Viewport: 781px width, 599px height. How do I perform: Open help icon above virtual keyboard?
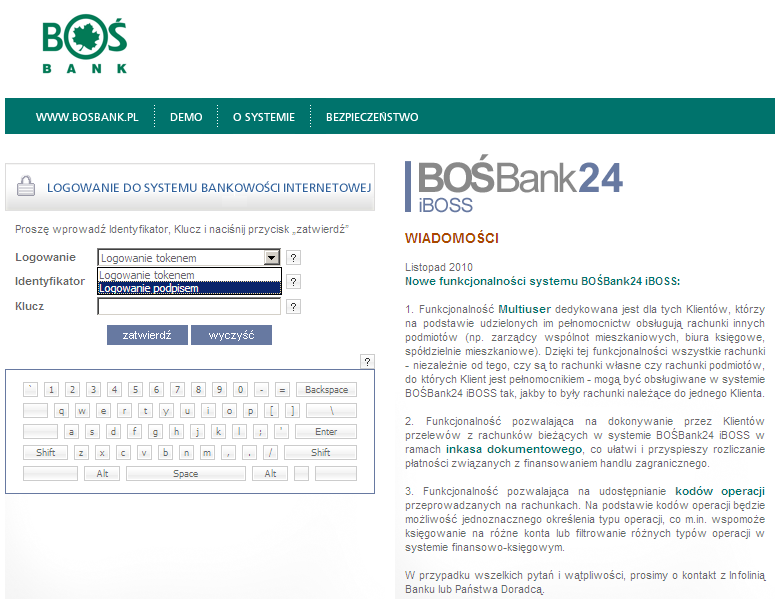point(367,361)
